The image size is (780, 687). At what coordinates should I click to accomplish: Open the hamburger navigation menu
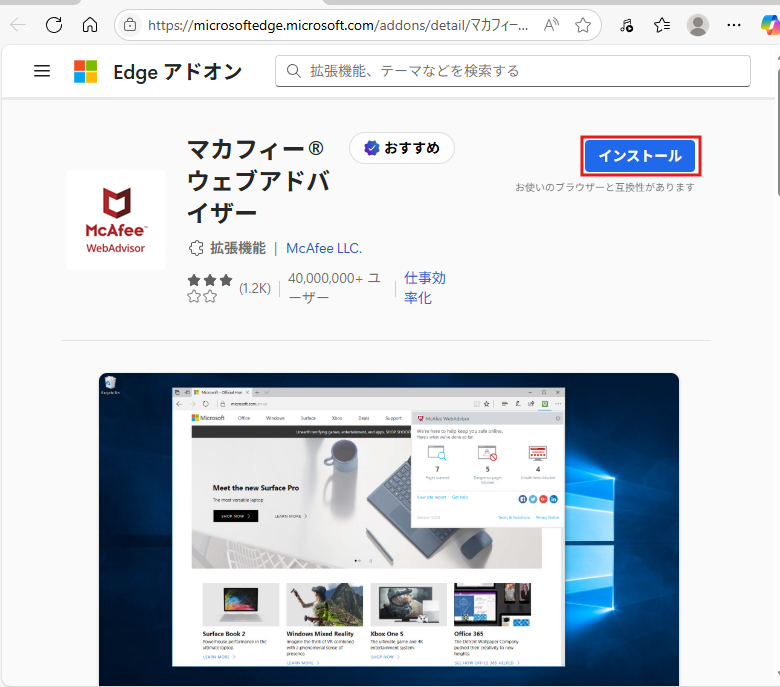pyautogui.click(x=42, y=71)
